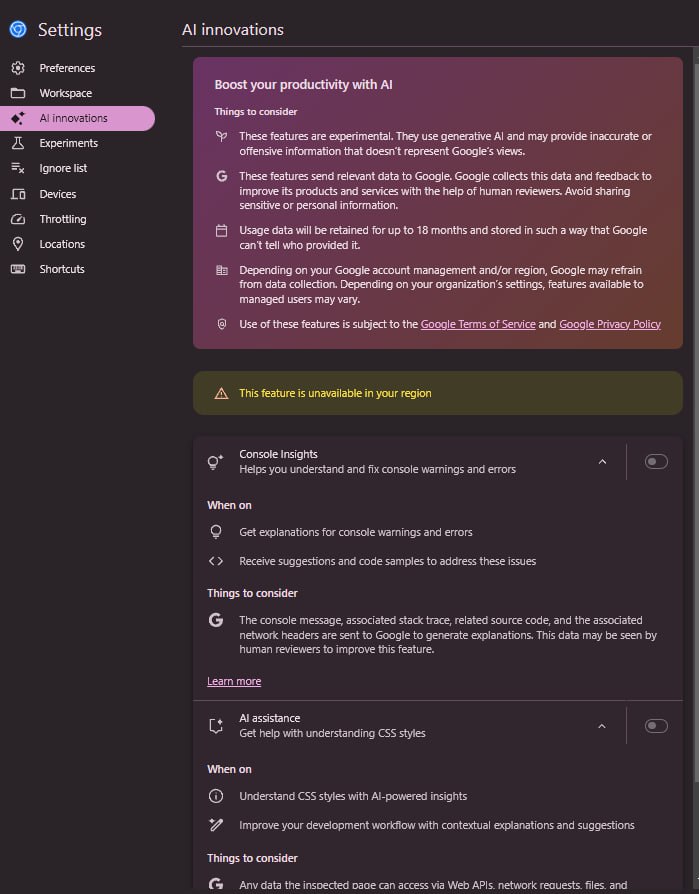
Task: Click the Devices icon in sidebar
Action: coord(18,194)
